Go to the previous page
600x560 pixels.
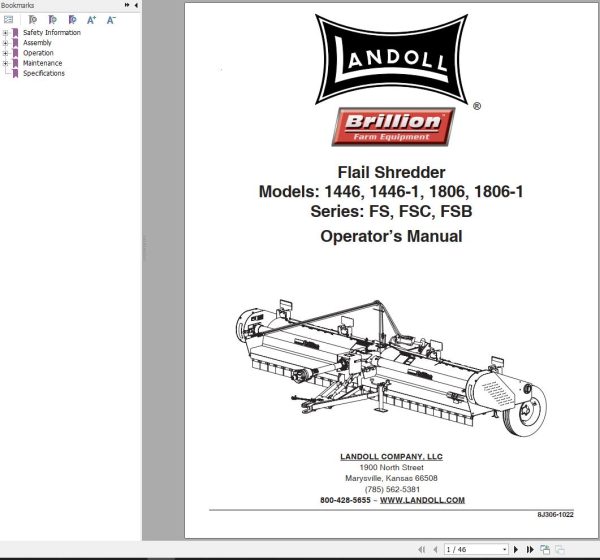pos(435,550)
